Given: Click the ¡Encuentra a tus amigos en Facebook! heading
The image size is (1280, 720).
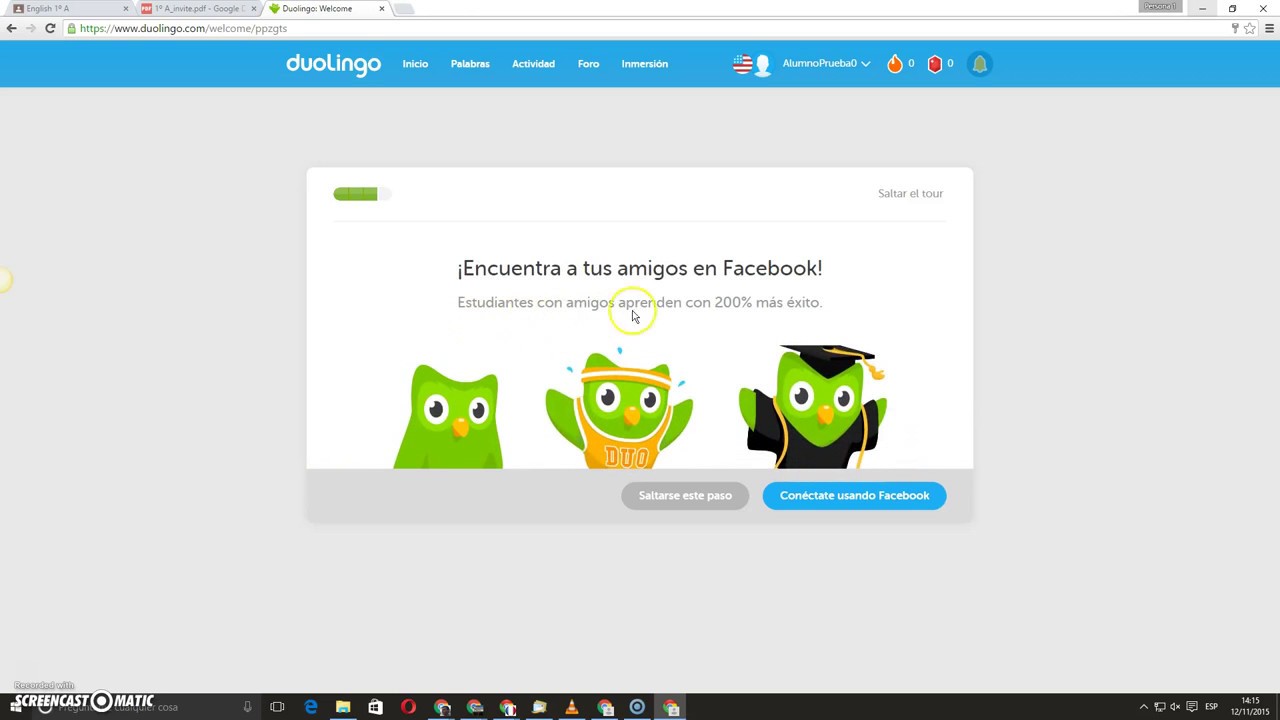Looking at the screenshot, I should coord(640,268).
